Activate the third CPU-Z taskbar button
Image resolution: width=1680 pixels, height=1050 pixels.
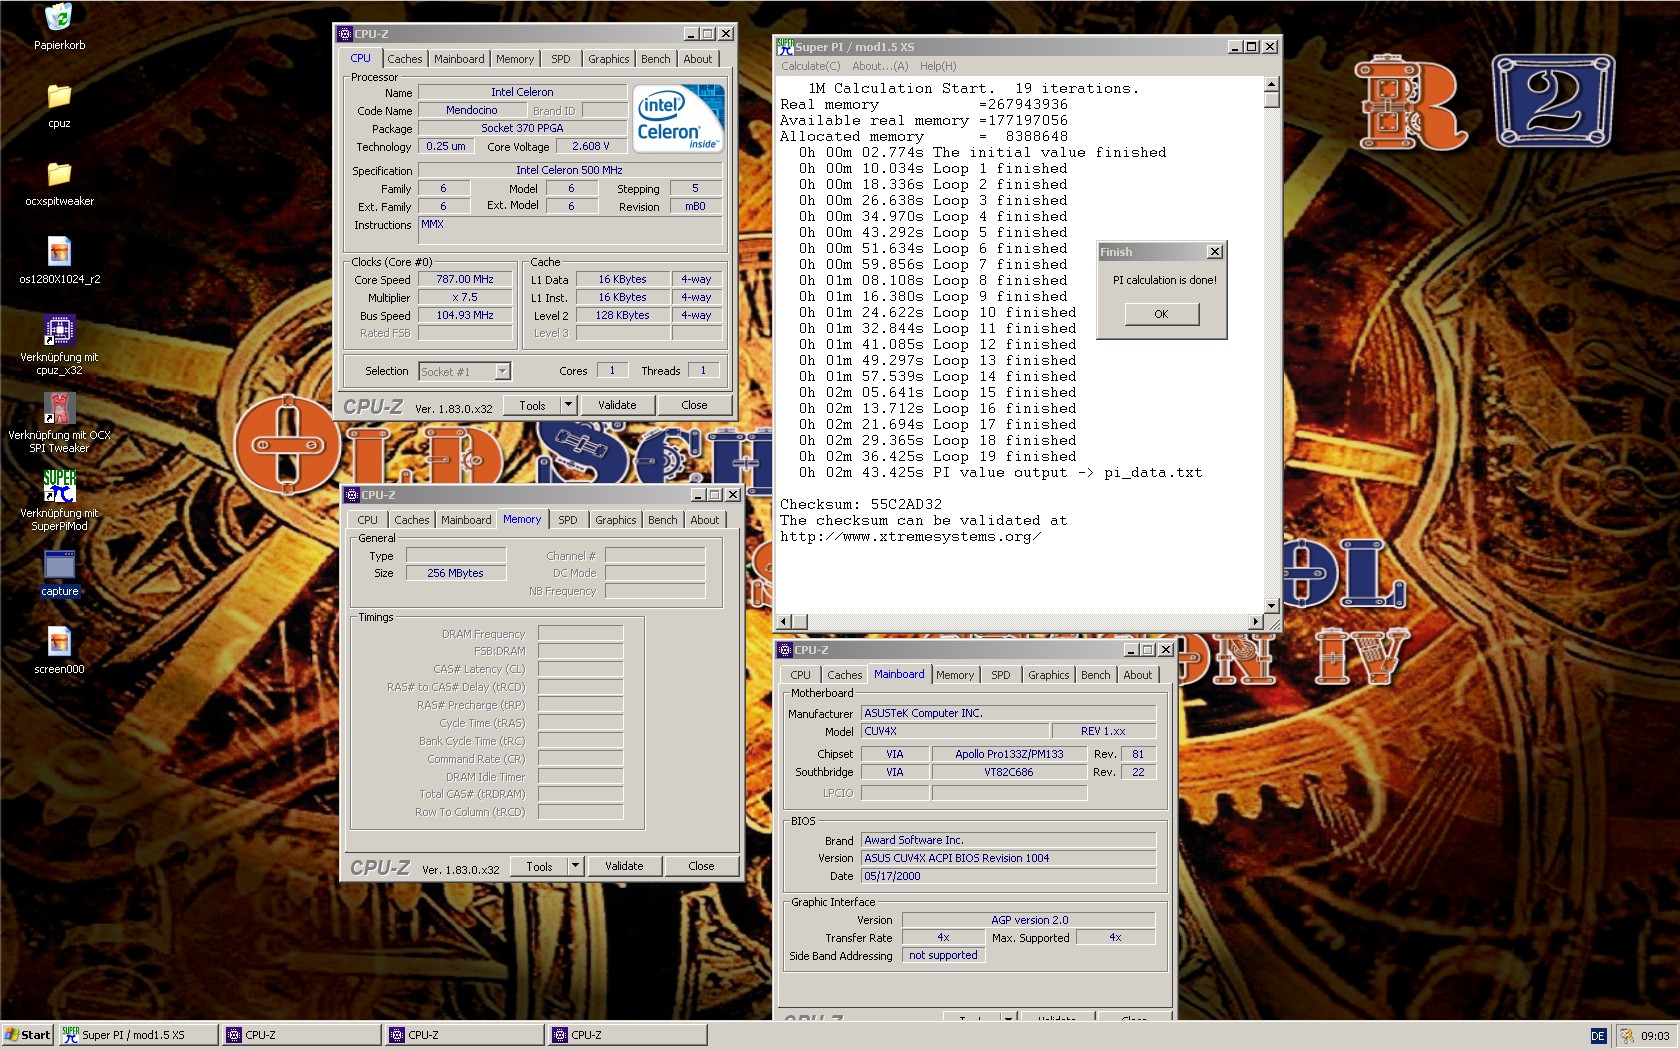[628, 1035]
